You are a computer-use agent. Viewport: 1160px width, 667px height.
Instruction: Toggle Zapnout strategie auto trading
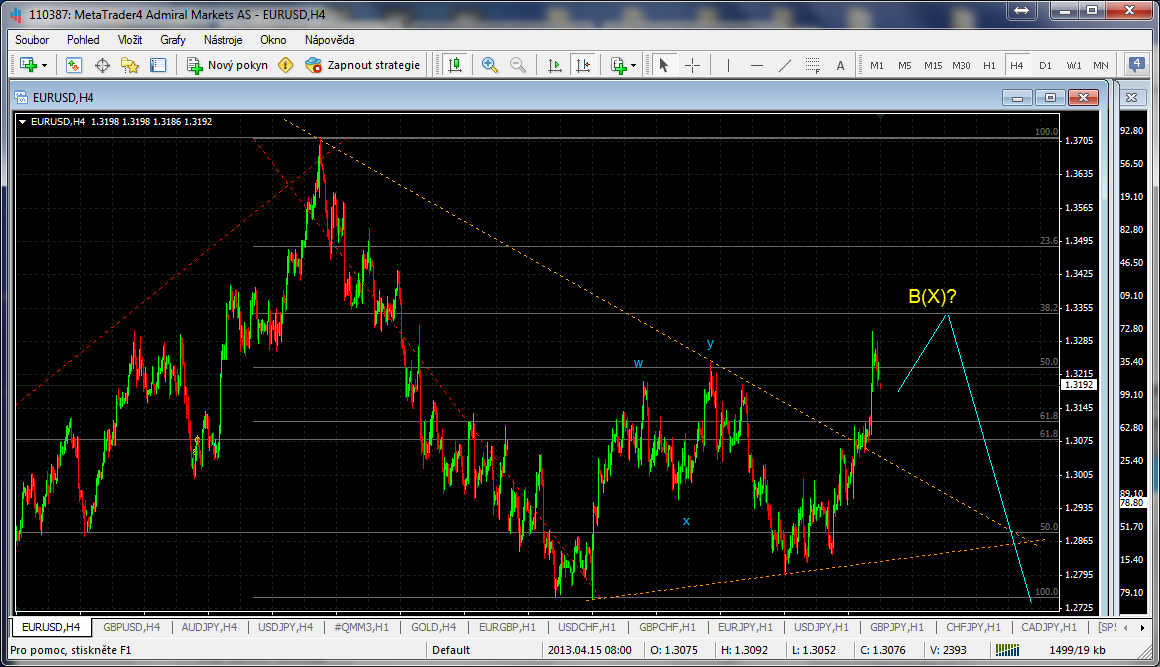(x=362, y=65)
